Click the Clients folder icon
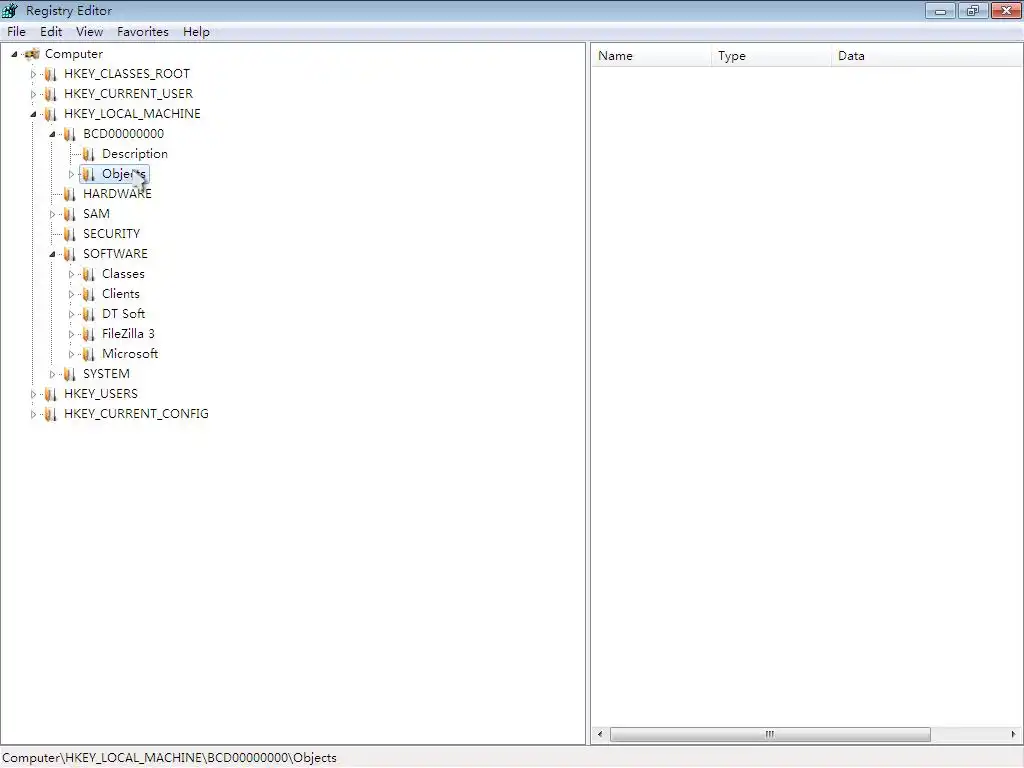Viewport: 1024px width, 768px height. click(88, 295)
